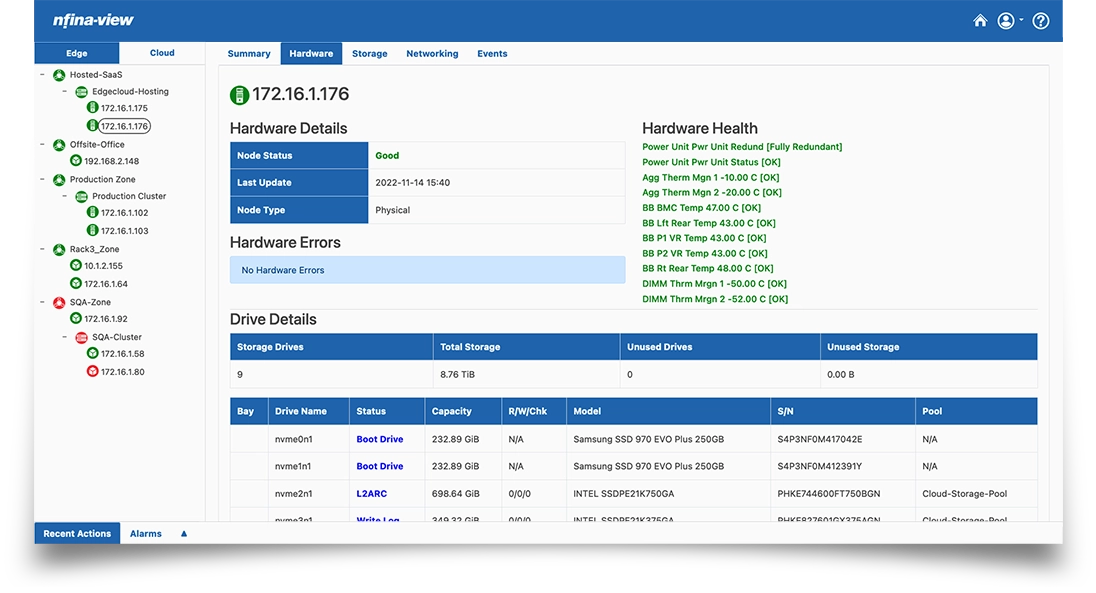Collapse the SQA-Cluster tree node
Viewport: 1096px width, 593px height.
click(64, 337)
